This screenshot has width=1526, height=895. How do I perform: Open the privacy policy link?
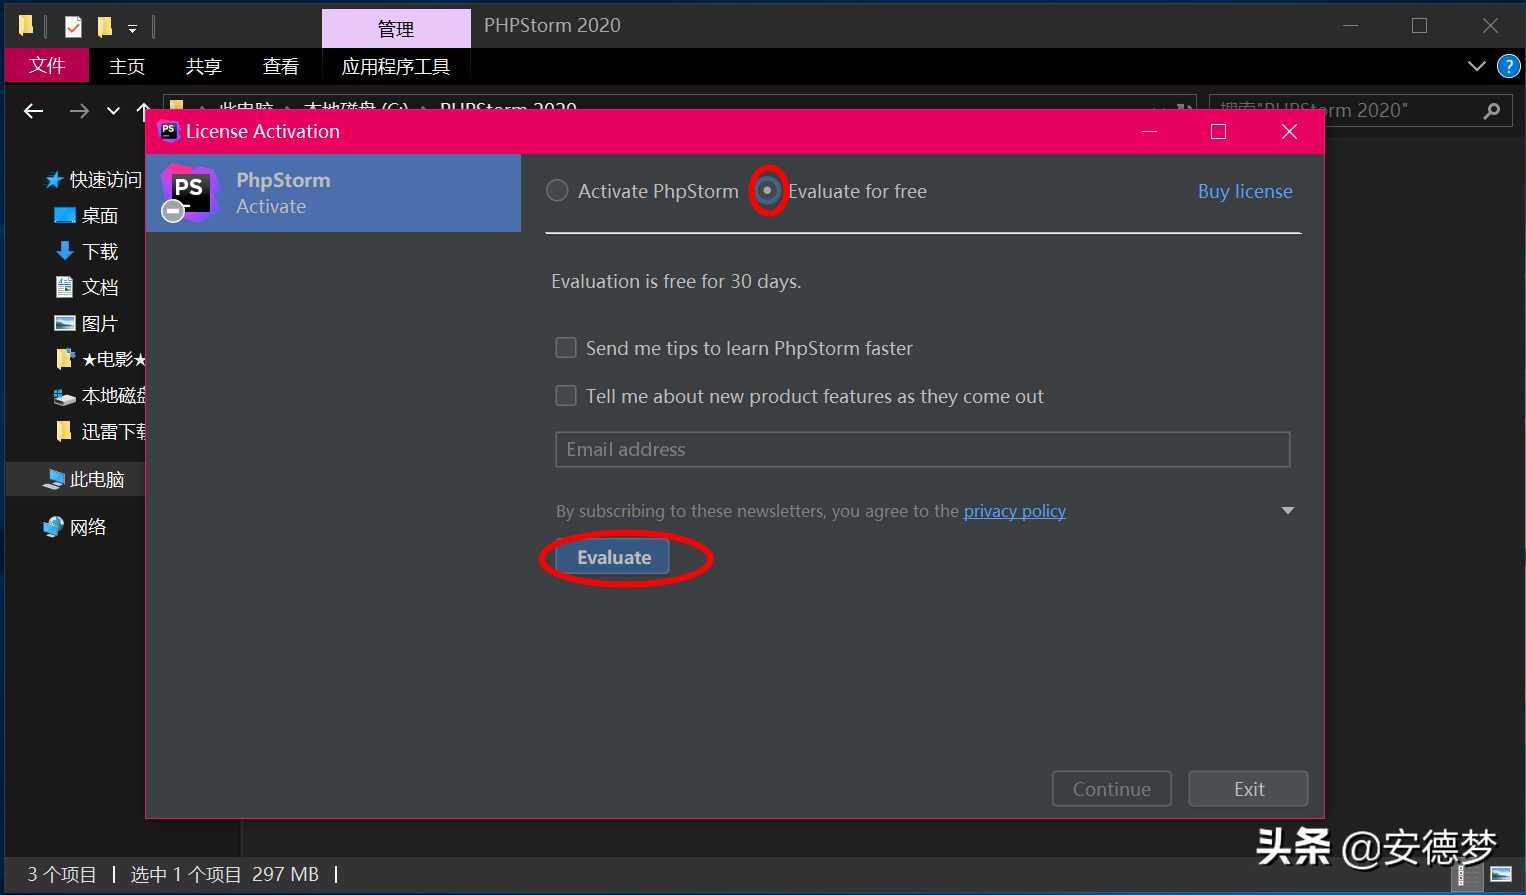(1014, 511)
